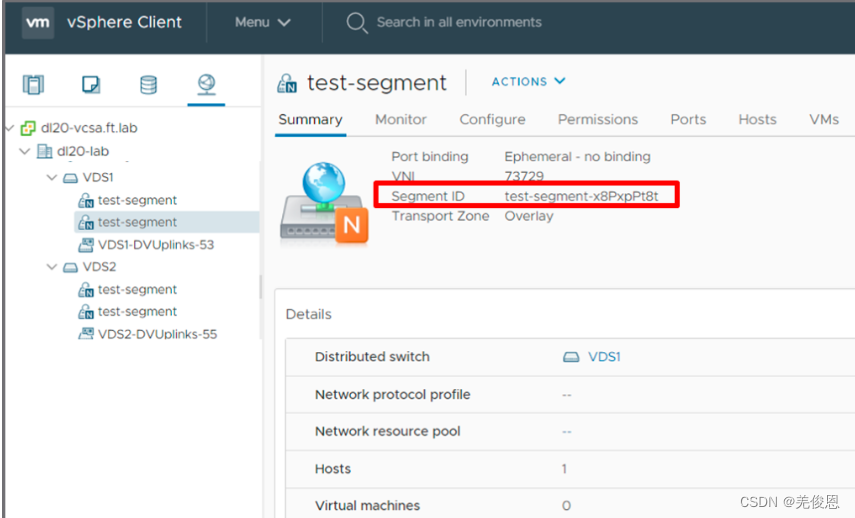Select highlighted test-segment under VDS1
This screenshot has width=855, height=518.
pyautogui.click(x=137, y=222)
